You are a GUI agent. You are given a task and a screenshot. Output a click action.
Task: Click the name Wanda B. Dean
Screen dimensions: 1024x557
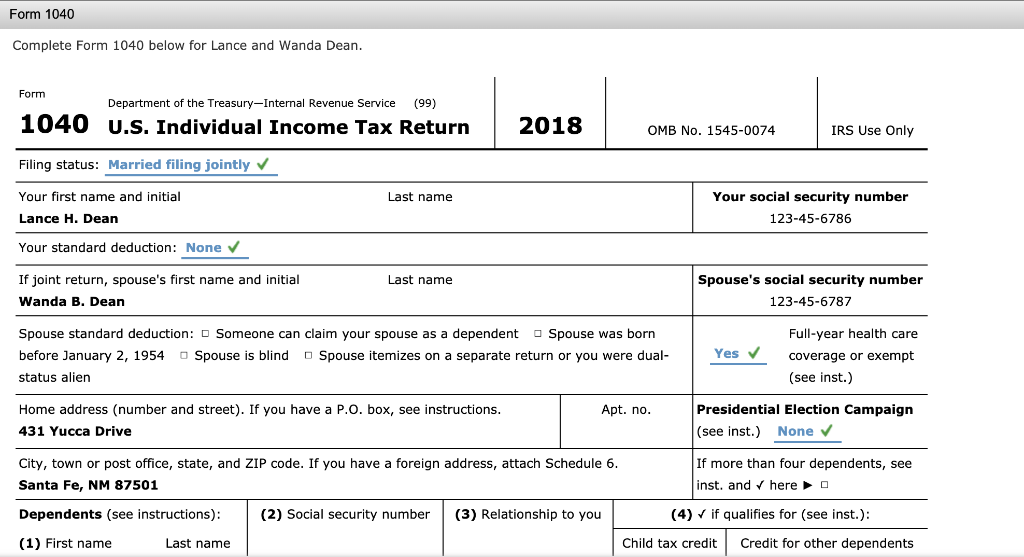[72, 302]
